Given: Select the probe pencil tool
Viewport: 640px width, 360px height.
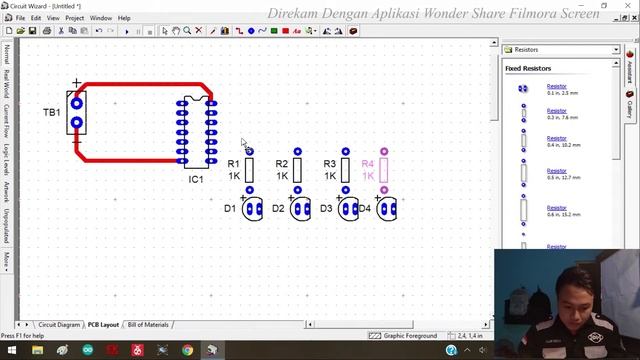Looking at the screenshot, I should (213, 31).
